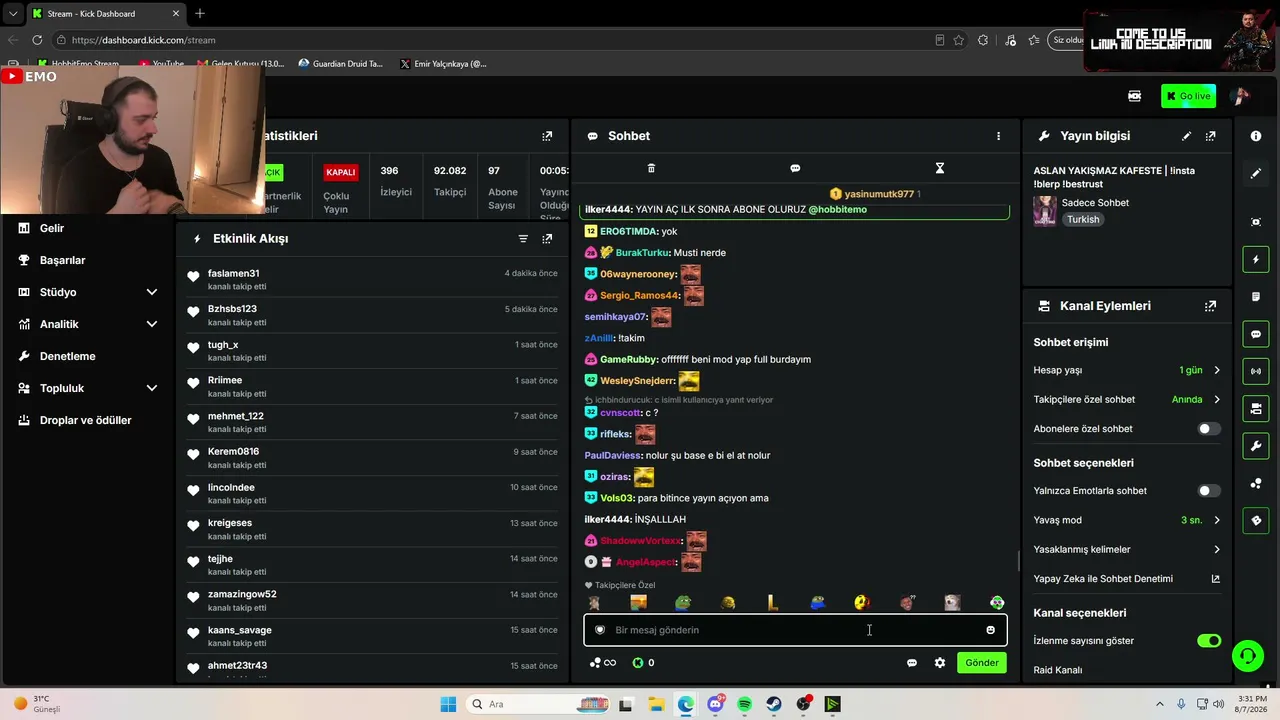Open the info icon in right sidebar
Screen dimensions: 1280x720
tap(1256, 136)
